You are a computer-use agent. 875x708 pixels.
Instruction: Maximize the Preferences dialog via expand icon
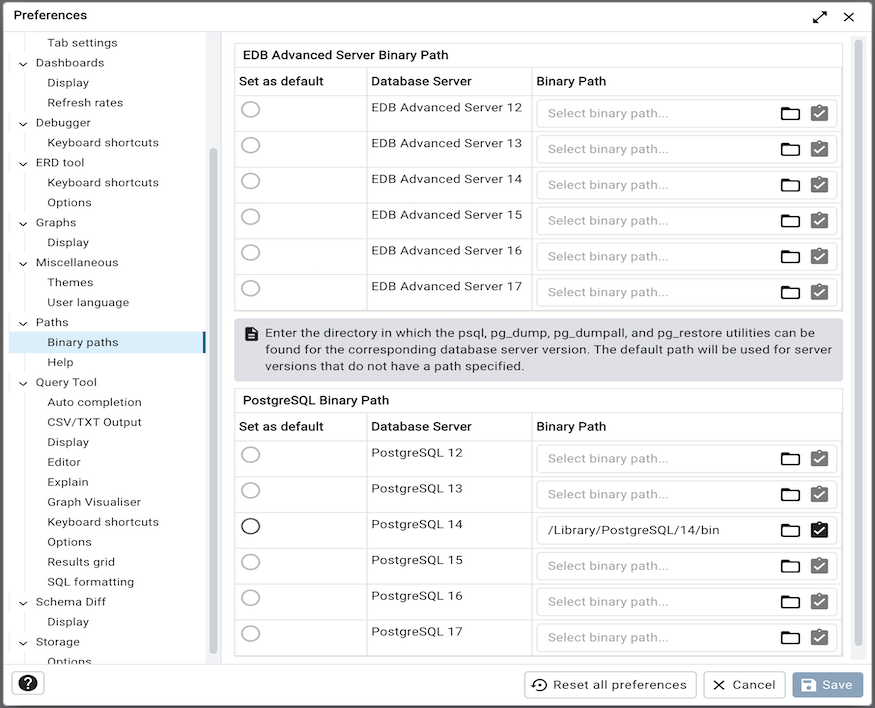point(819,16)
